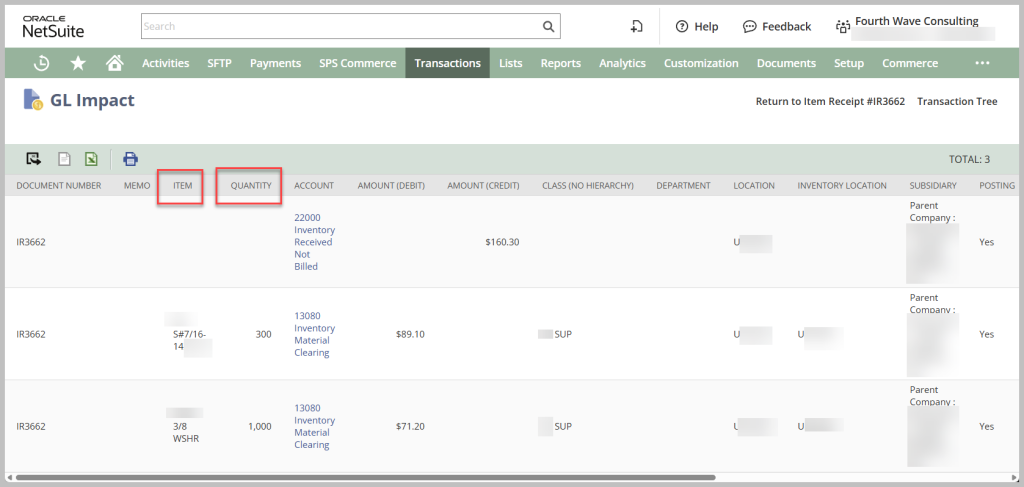
Task: Open the Customization menu
Action: (701, 63)
